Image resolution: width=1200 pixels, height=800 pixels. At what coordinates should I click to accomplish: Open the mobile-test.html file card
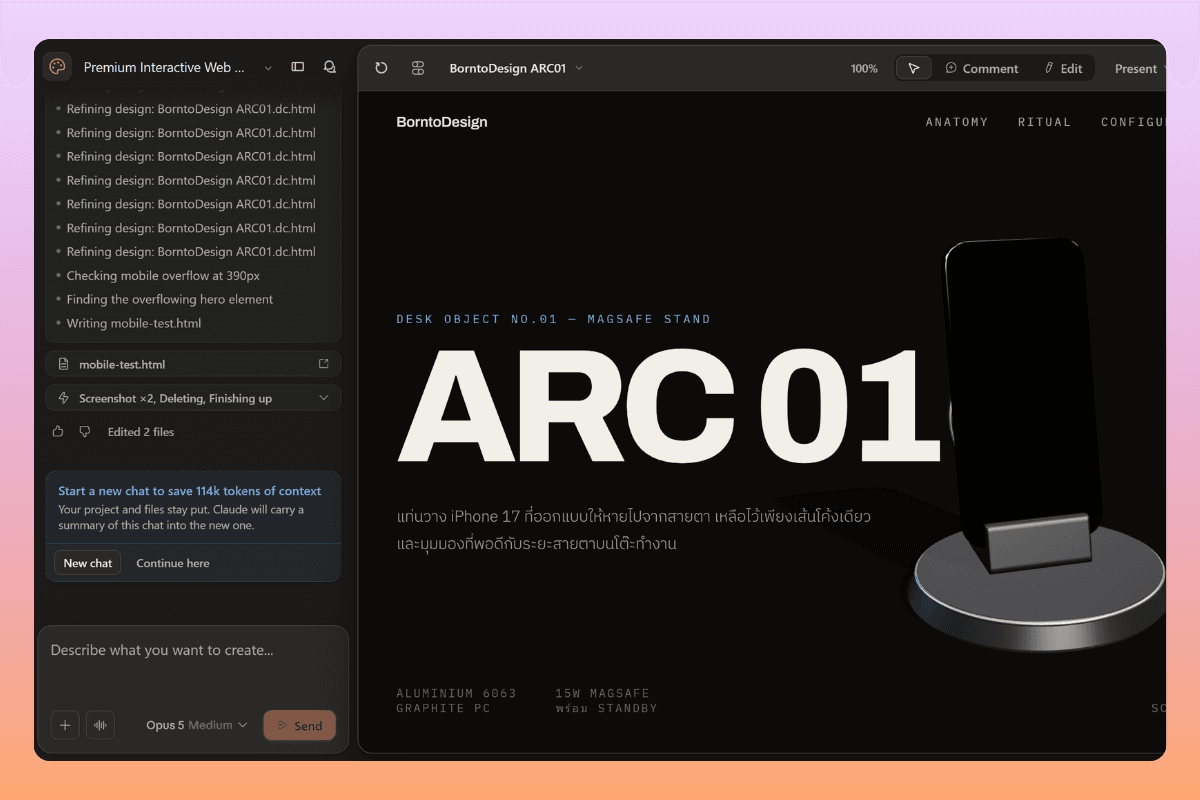193,364
